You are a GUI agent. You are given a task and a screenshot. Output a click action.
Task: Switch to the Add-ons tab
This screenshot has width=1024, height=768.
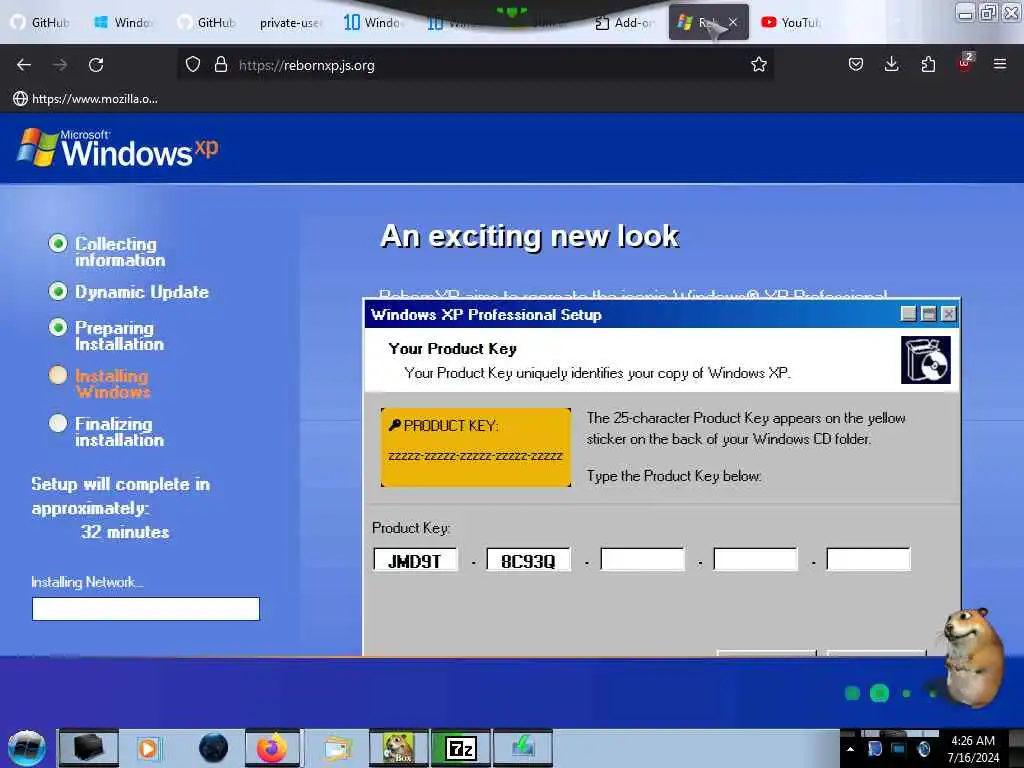624,23
